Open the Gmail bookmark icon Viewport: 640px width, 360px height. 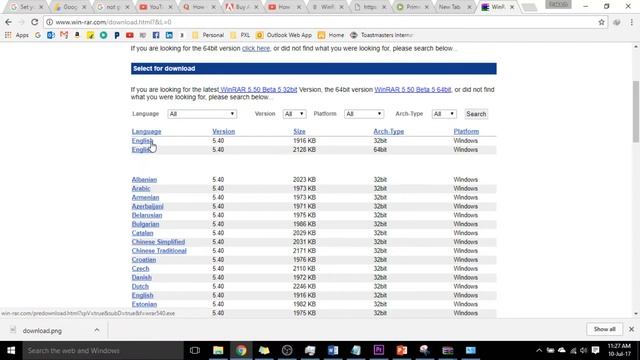(64, 36)
